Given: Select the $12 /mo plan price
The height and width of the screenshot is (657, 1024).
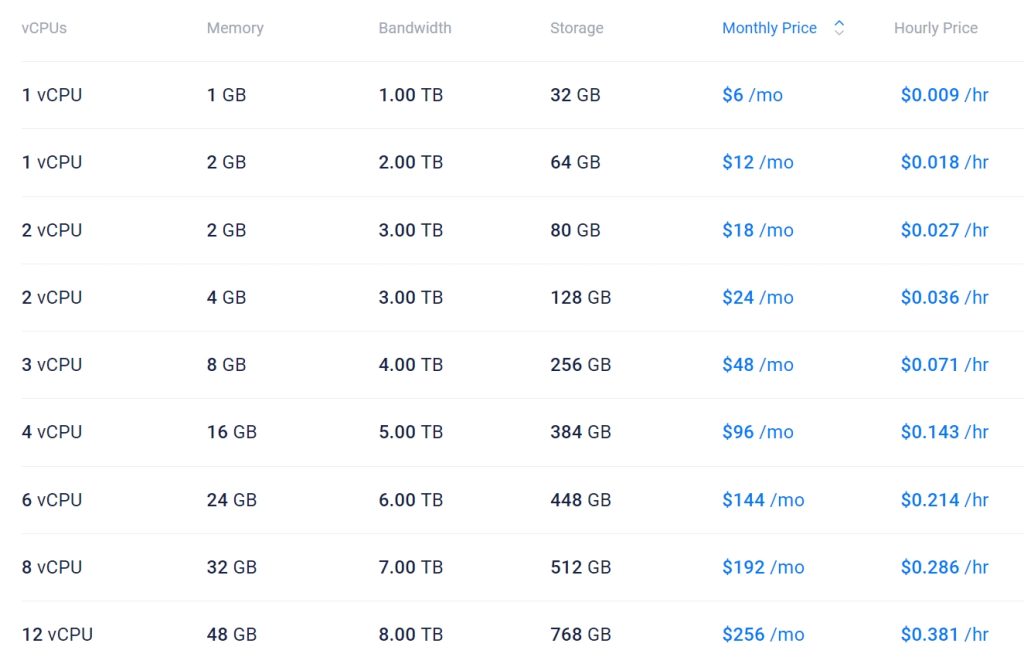Looking at the screenshot, I should coord(757,162).
